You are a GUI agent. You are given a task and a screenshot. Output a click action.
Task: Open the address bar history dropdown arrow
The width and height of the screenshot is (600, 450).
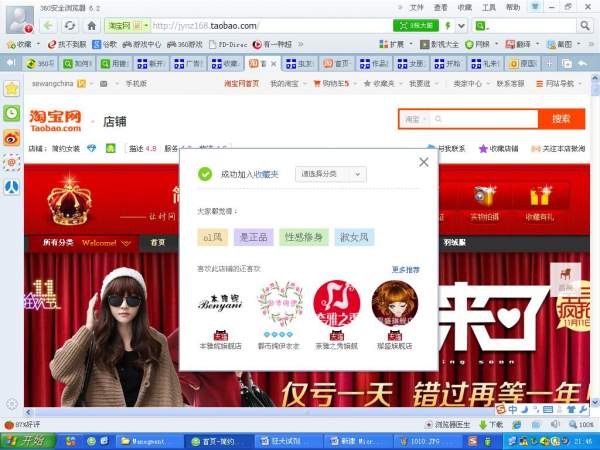point(461,26)
